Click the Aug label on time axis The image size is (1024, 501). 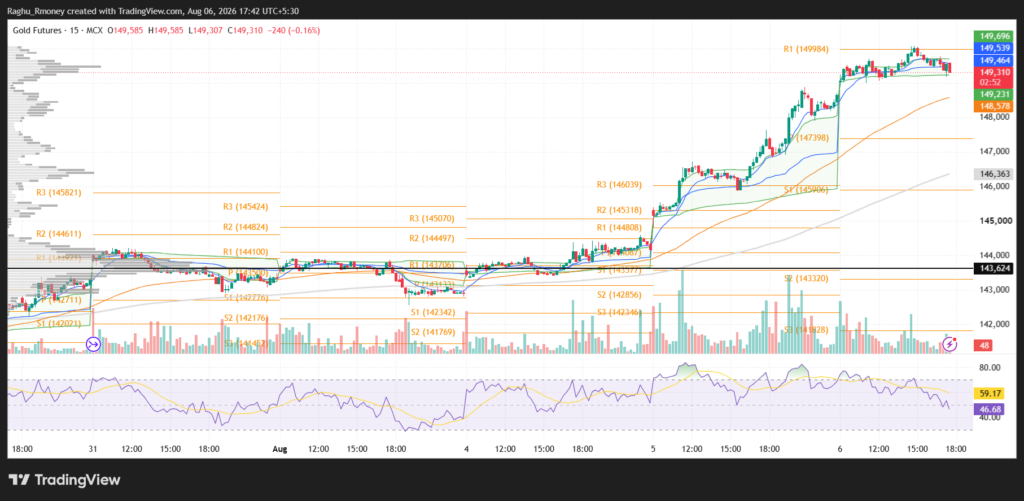tap(280, 449)
